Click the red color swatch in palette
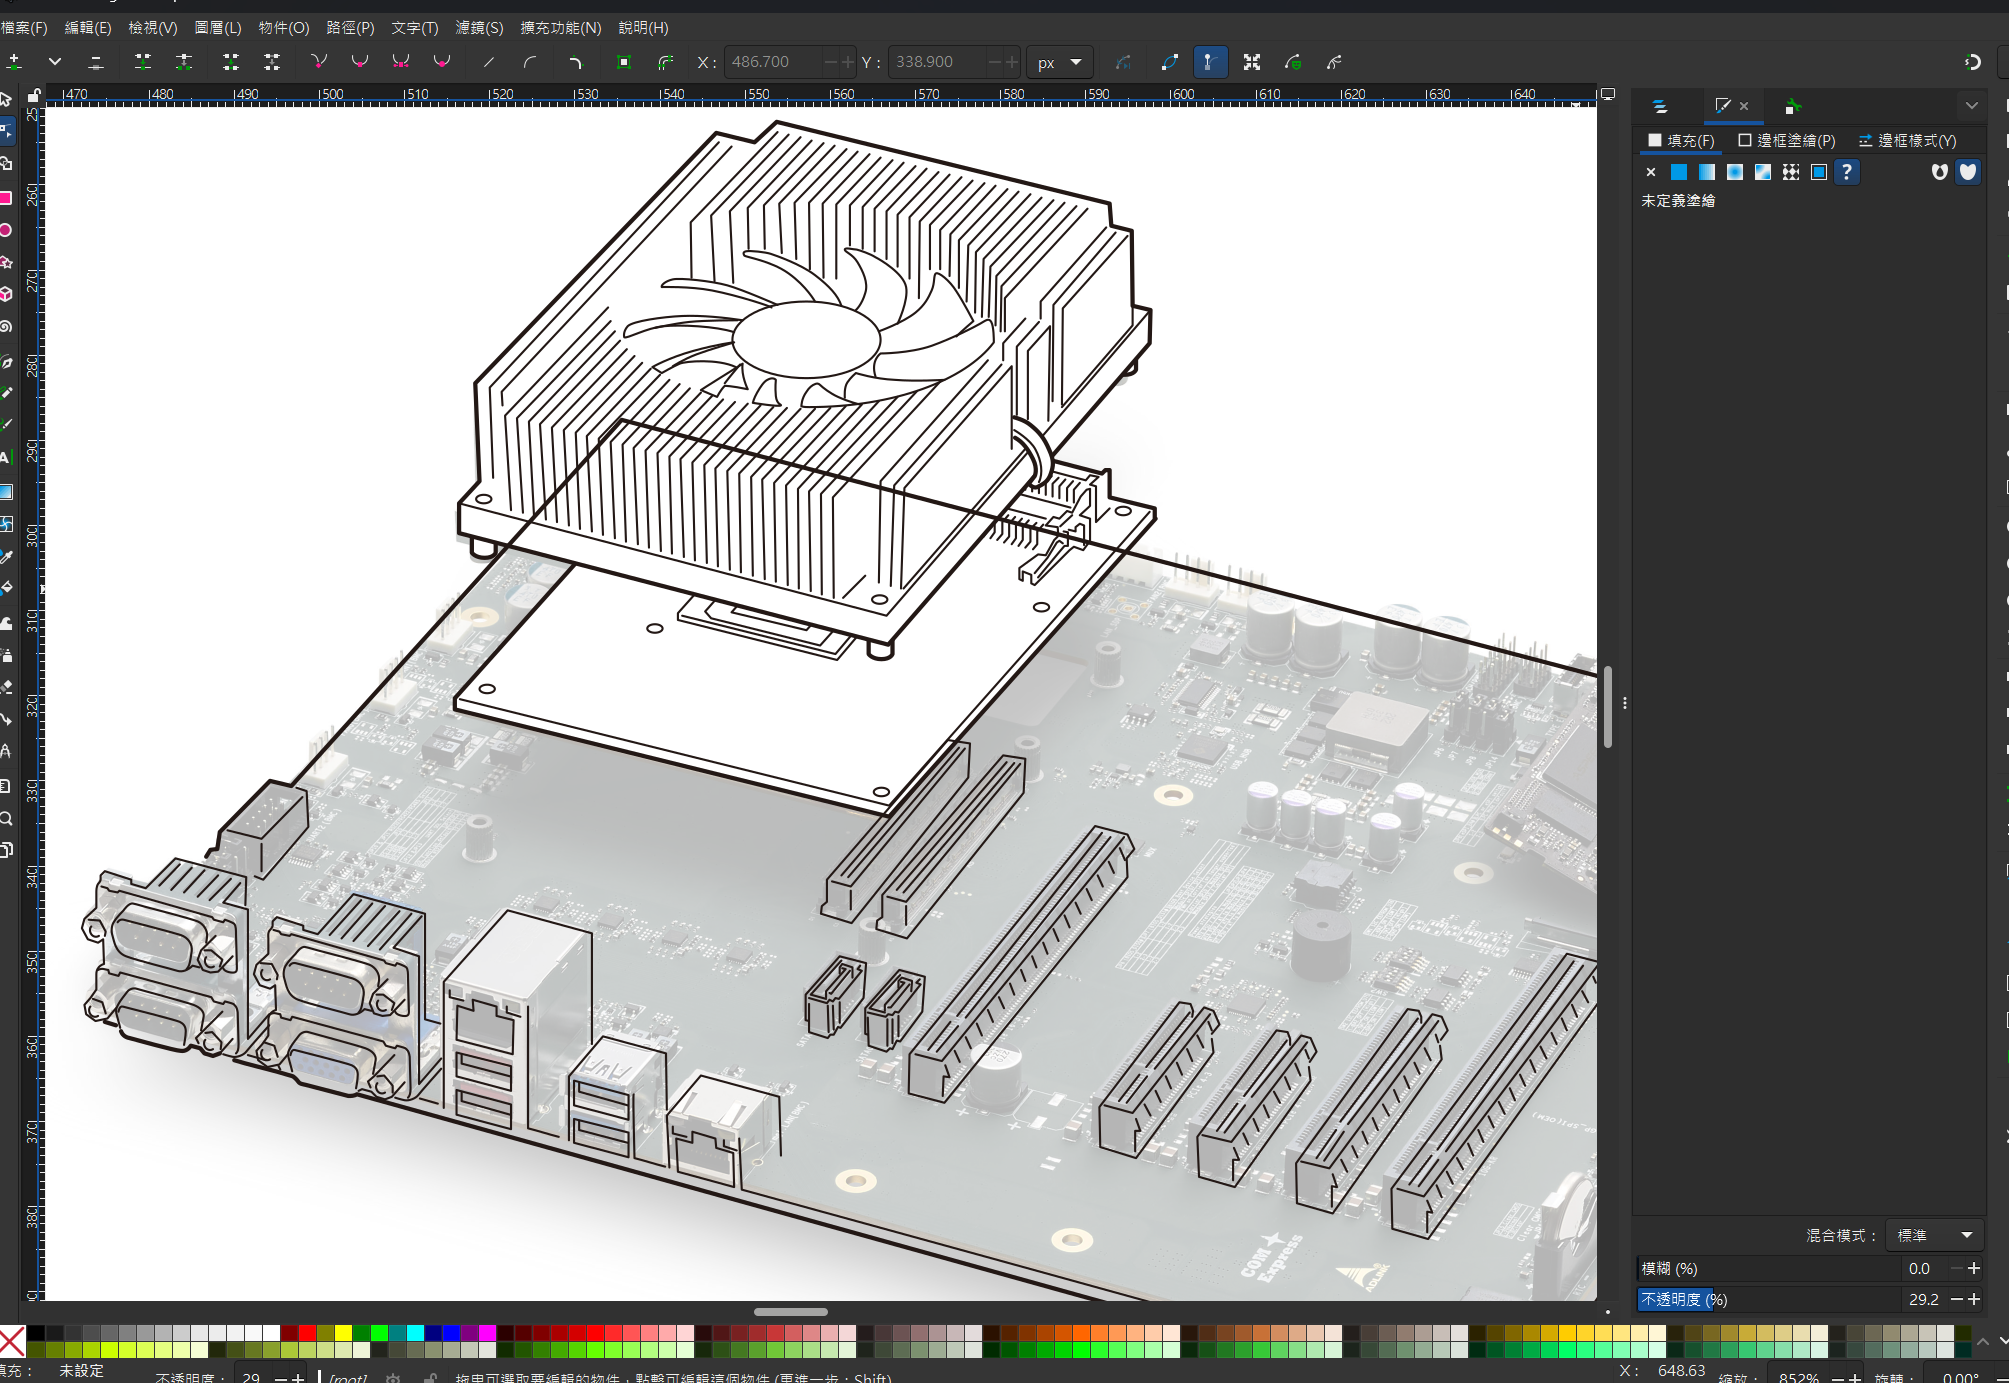Image resolution: width=2009 pixels, height=1383 pixels. click(308, 1333)
